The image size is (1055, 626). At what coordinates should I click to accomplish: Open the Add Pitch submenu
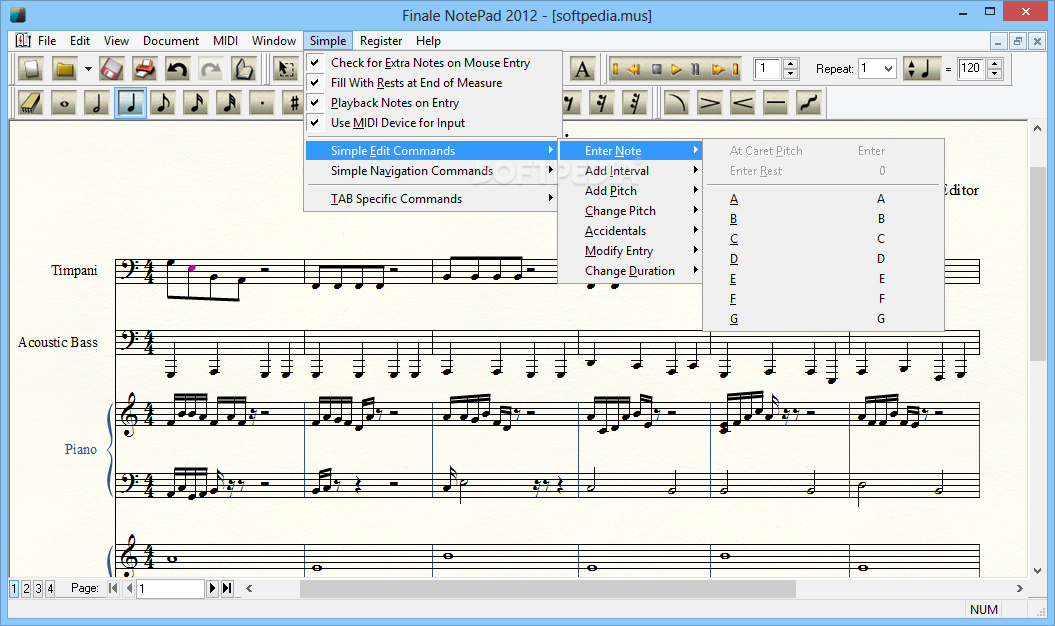(x=630, y=191)
